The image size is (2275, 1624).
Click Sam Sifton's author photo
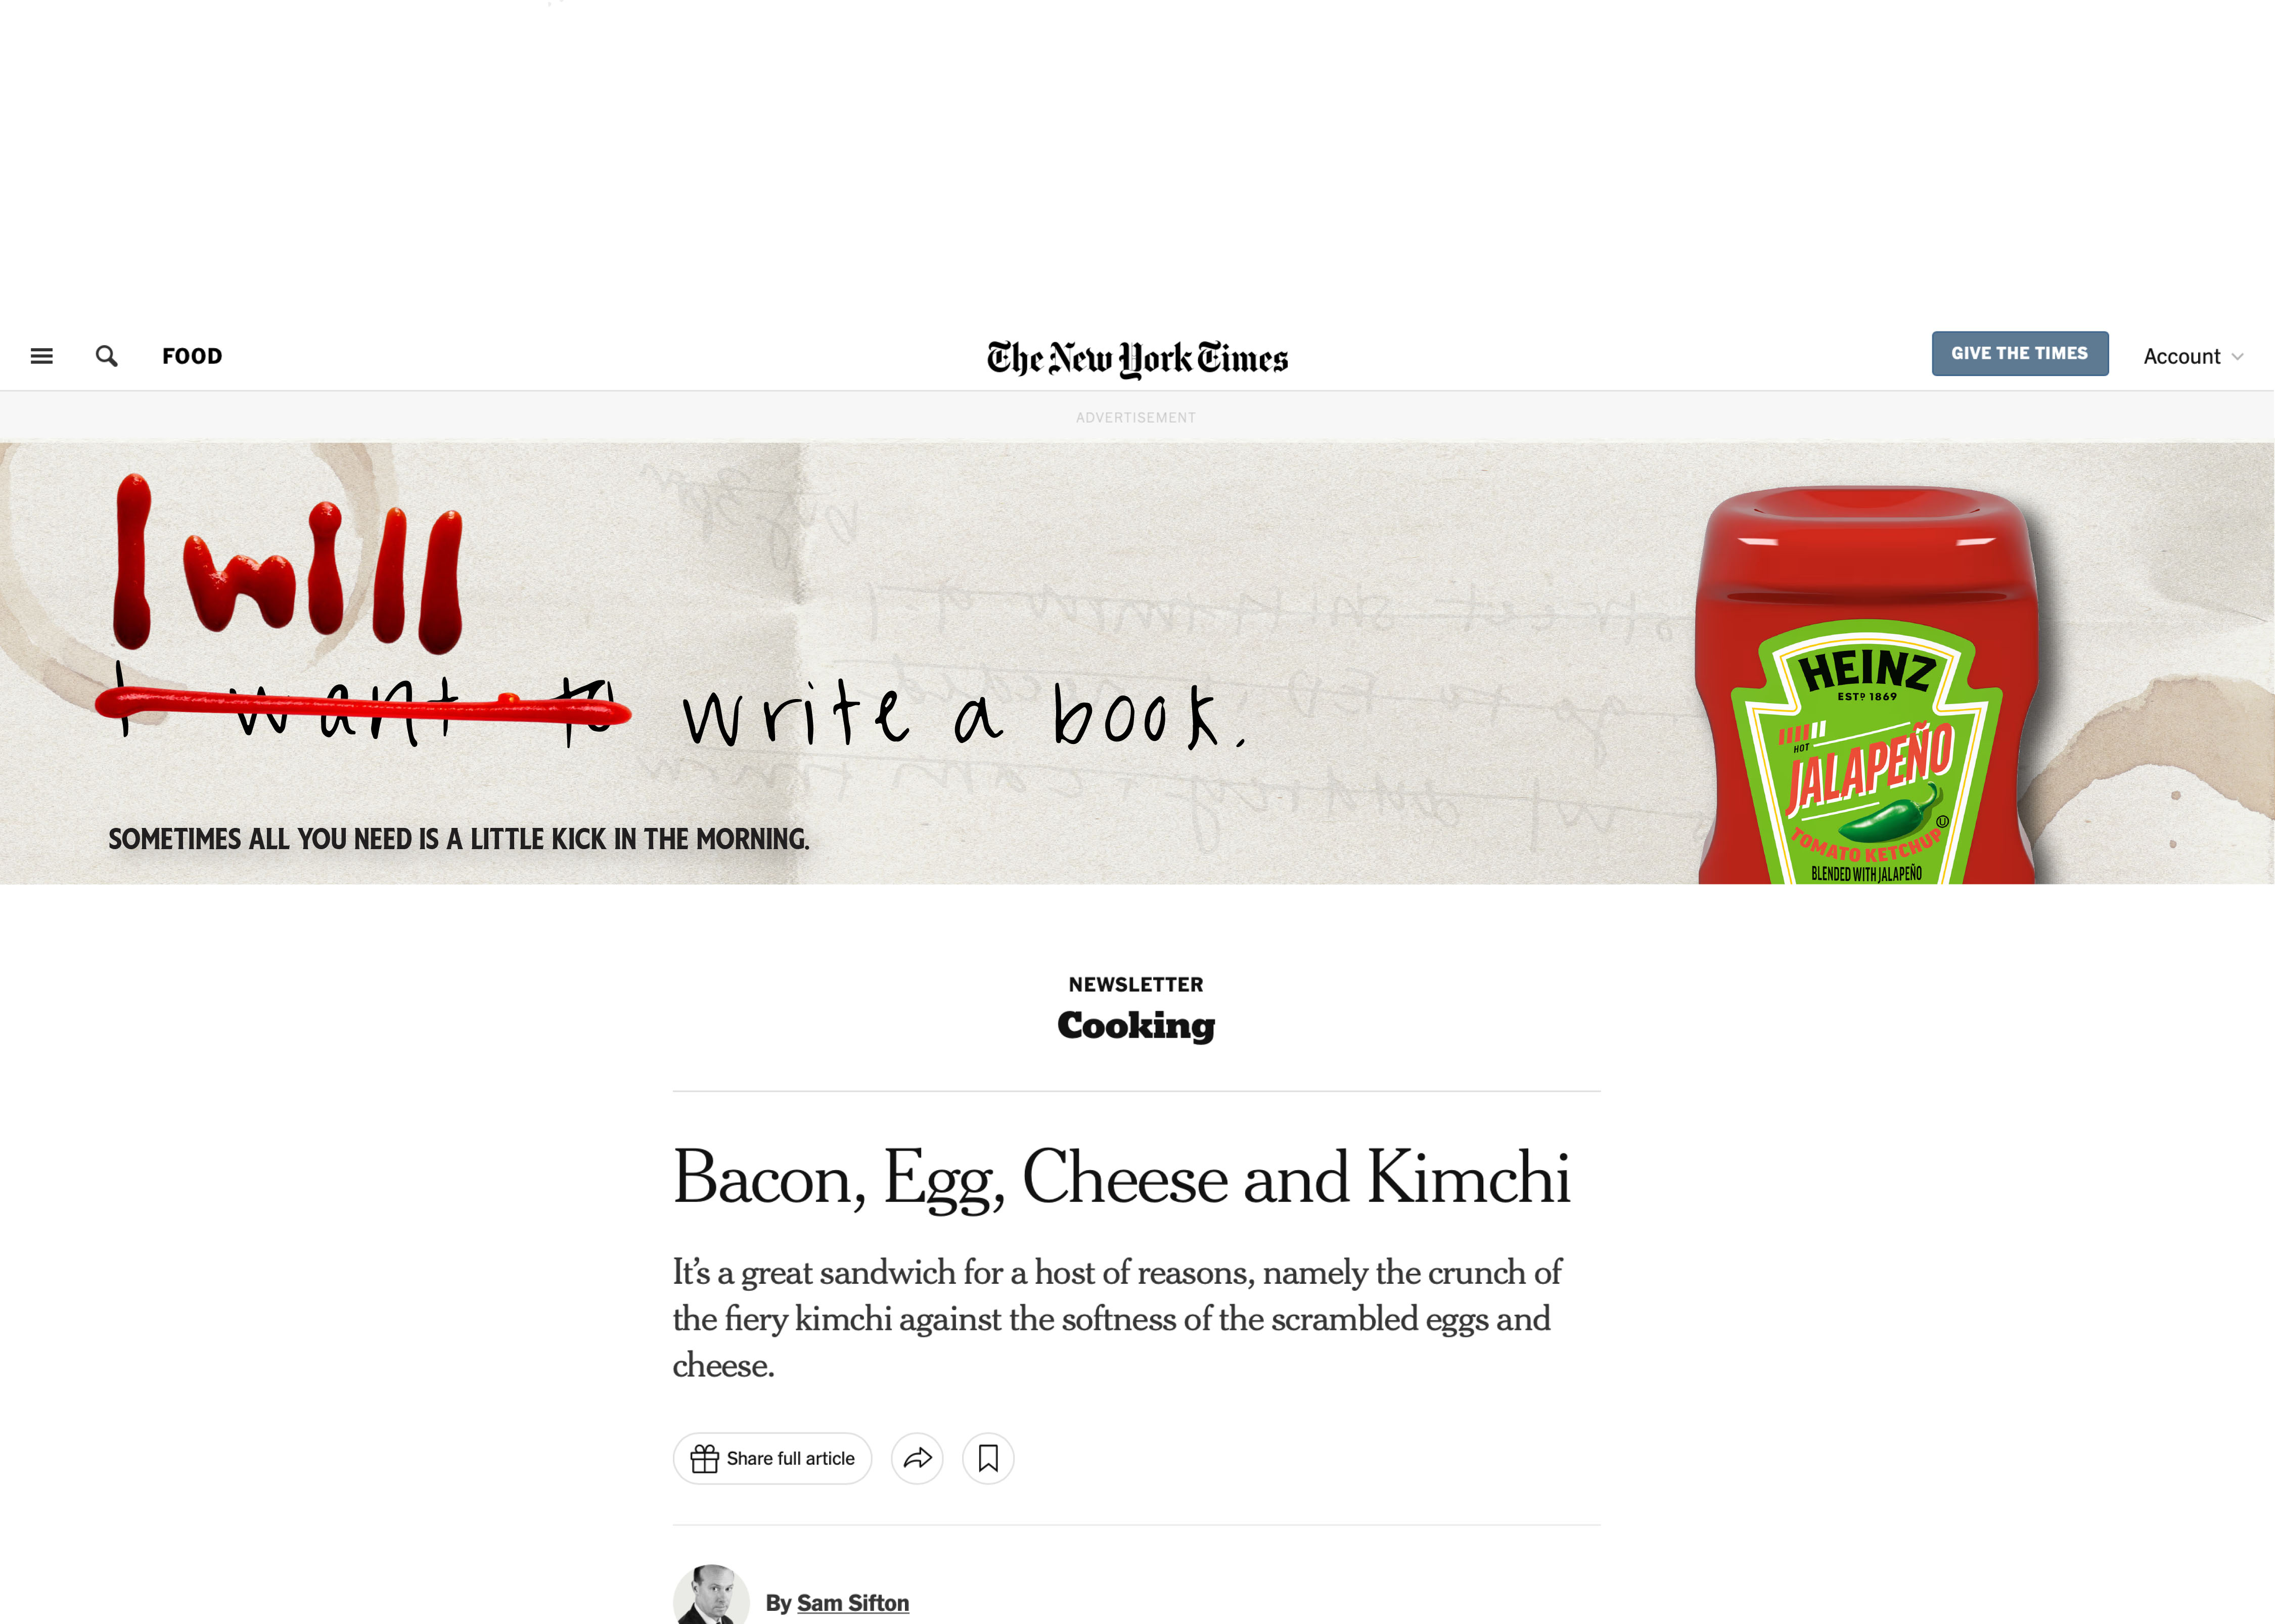click(x=711, y=1595)
